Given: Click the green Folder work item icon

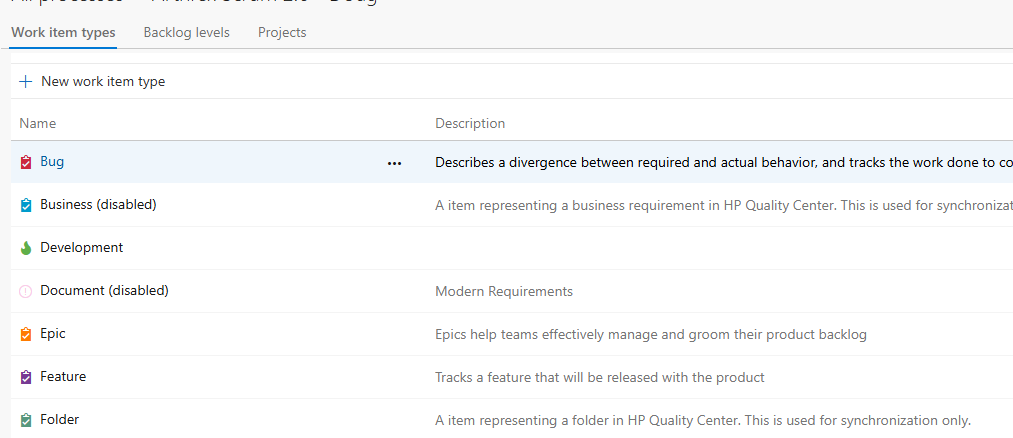Looking at the screenshot, I should (26, 420).
